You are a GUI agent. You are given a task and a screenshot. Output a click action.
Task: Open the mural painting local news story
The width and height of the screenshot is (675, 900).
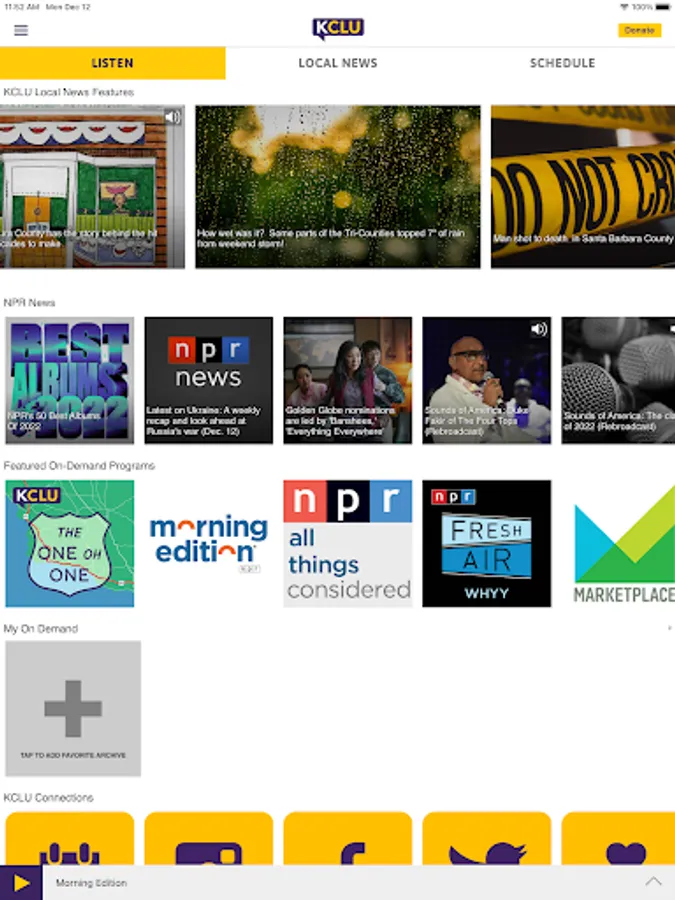92,187
